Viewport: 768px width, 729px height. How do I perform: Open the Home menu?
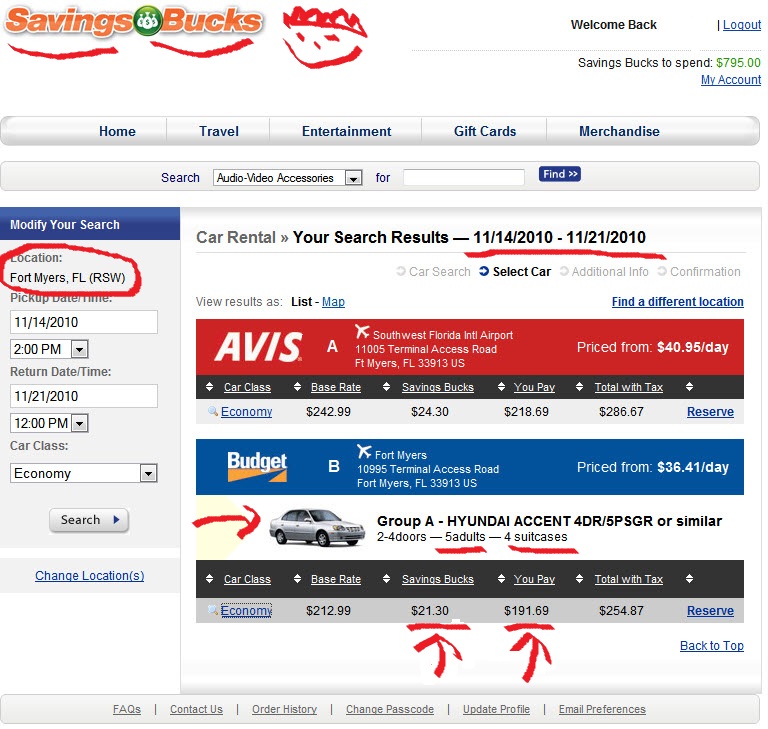(117, 131)
